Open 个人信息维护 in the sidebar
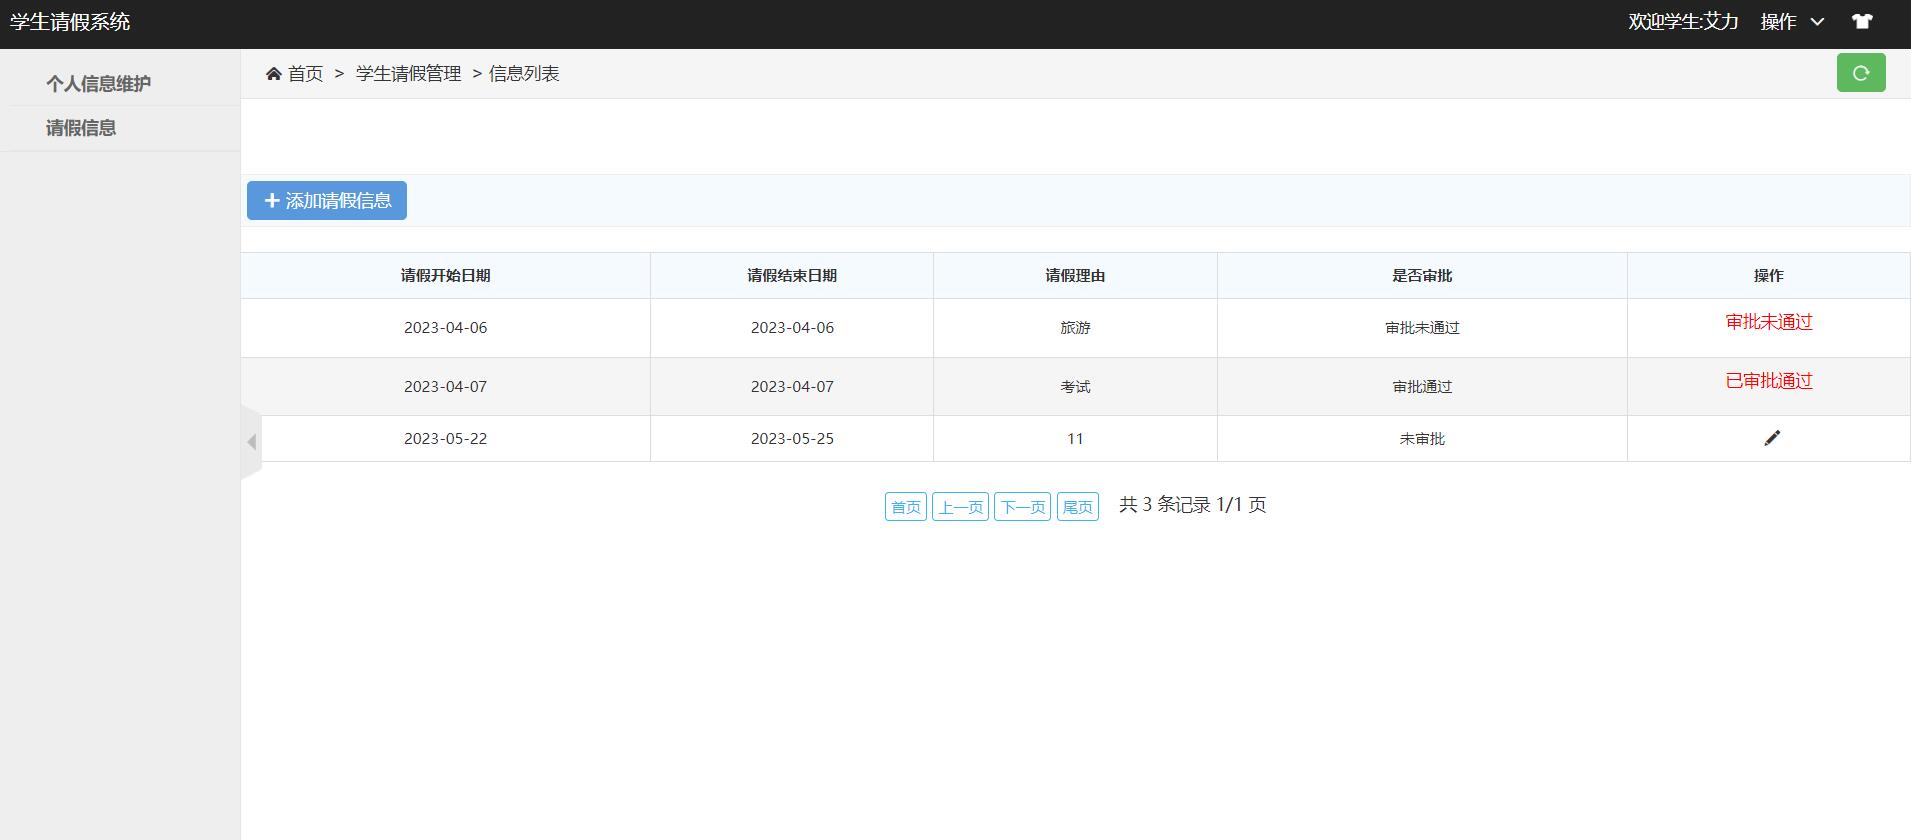This screenshot has width=1911, height=840. pos(98,84)
